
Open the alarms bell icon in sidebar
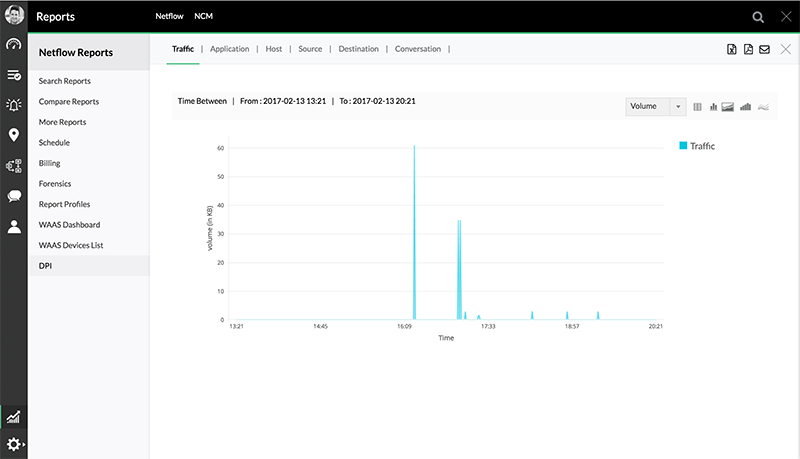click(14, 105)
